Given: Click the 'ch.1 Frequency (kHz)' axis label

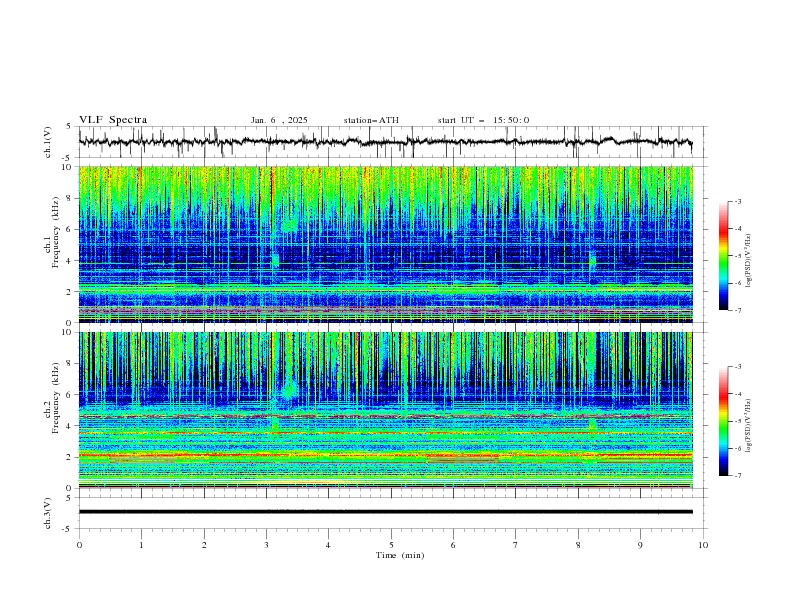Looking at the screenshot, I should point(52,231).
